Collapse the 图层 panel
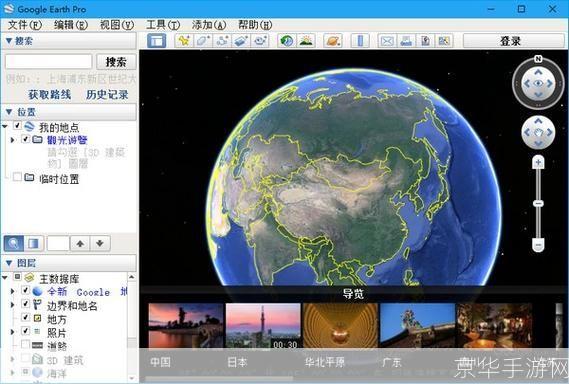Viewport: 569px width, 384px height. pyautogui.click(x=9, y=263)
